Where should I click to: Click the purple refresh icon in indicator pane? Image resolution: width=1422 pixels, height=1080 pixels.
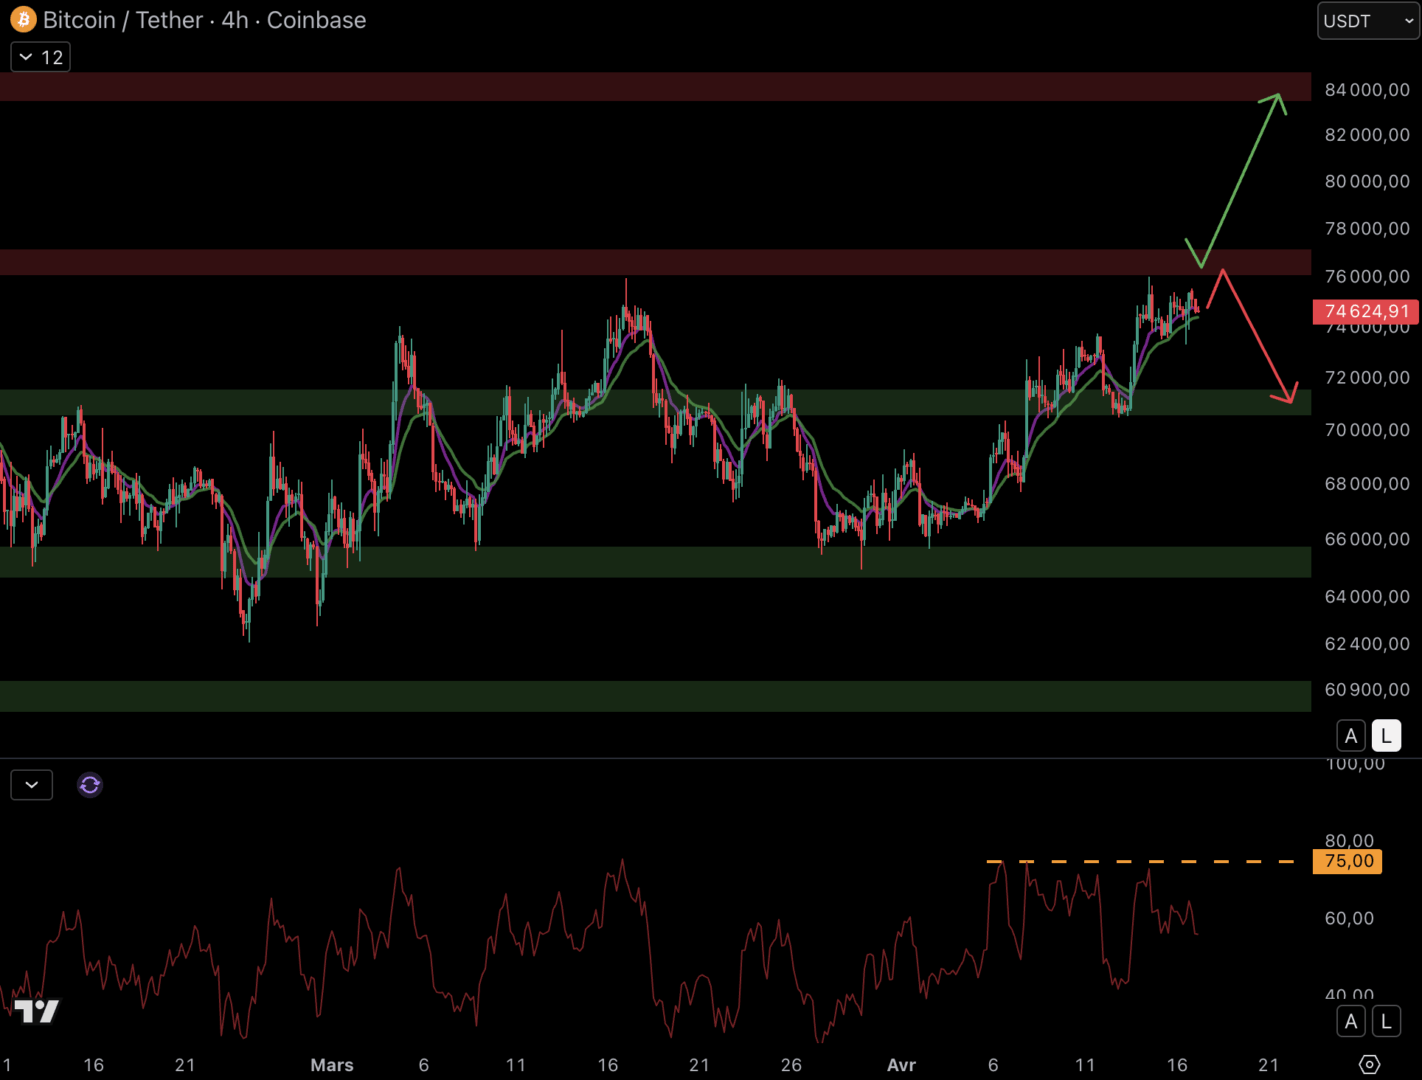(90, 785)
